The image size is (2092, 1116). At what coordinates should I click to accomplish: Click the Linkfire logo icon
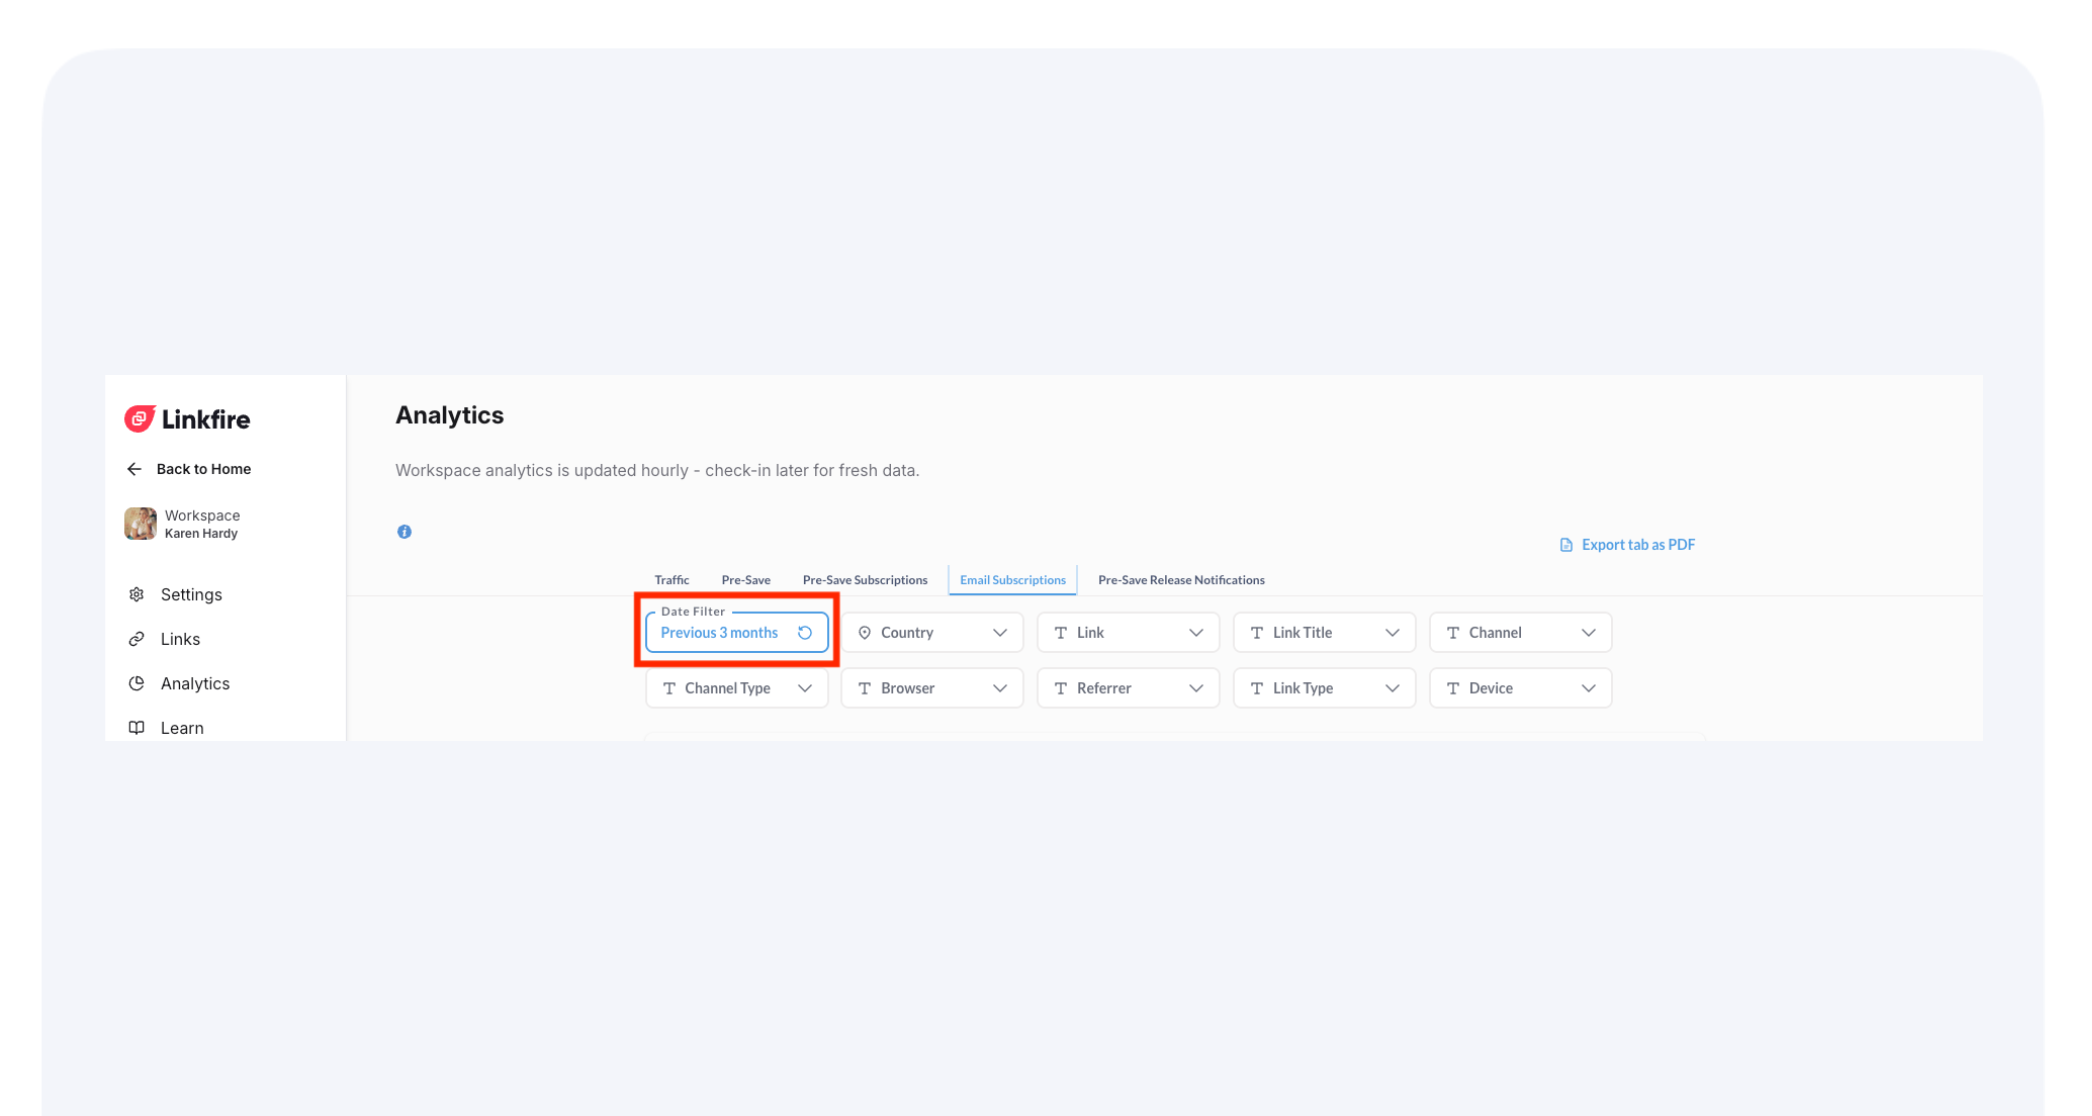tap(139, 419)
